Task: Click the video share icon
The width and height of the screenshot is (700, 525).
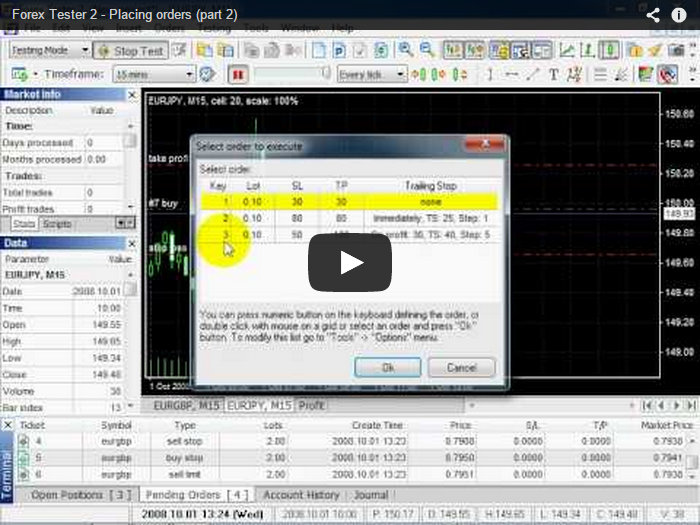Action: click(x=653, y=15)
